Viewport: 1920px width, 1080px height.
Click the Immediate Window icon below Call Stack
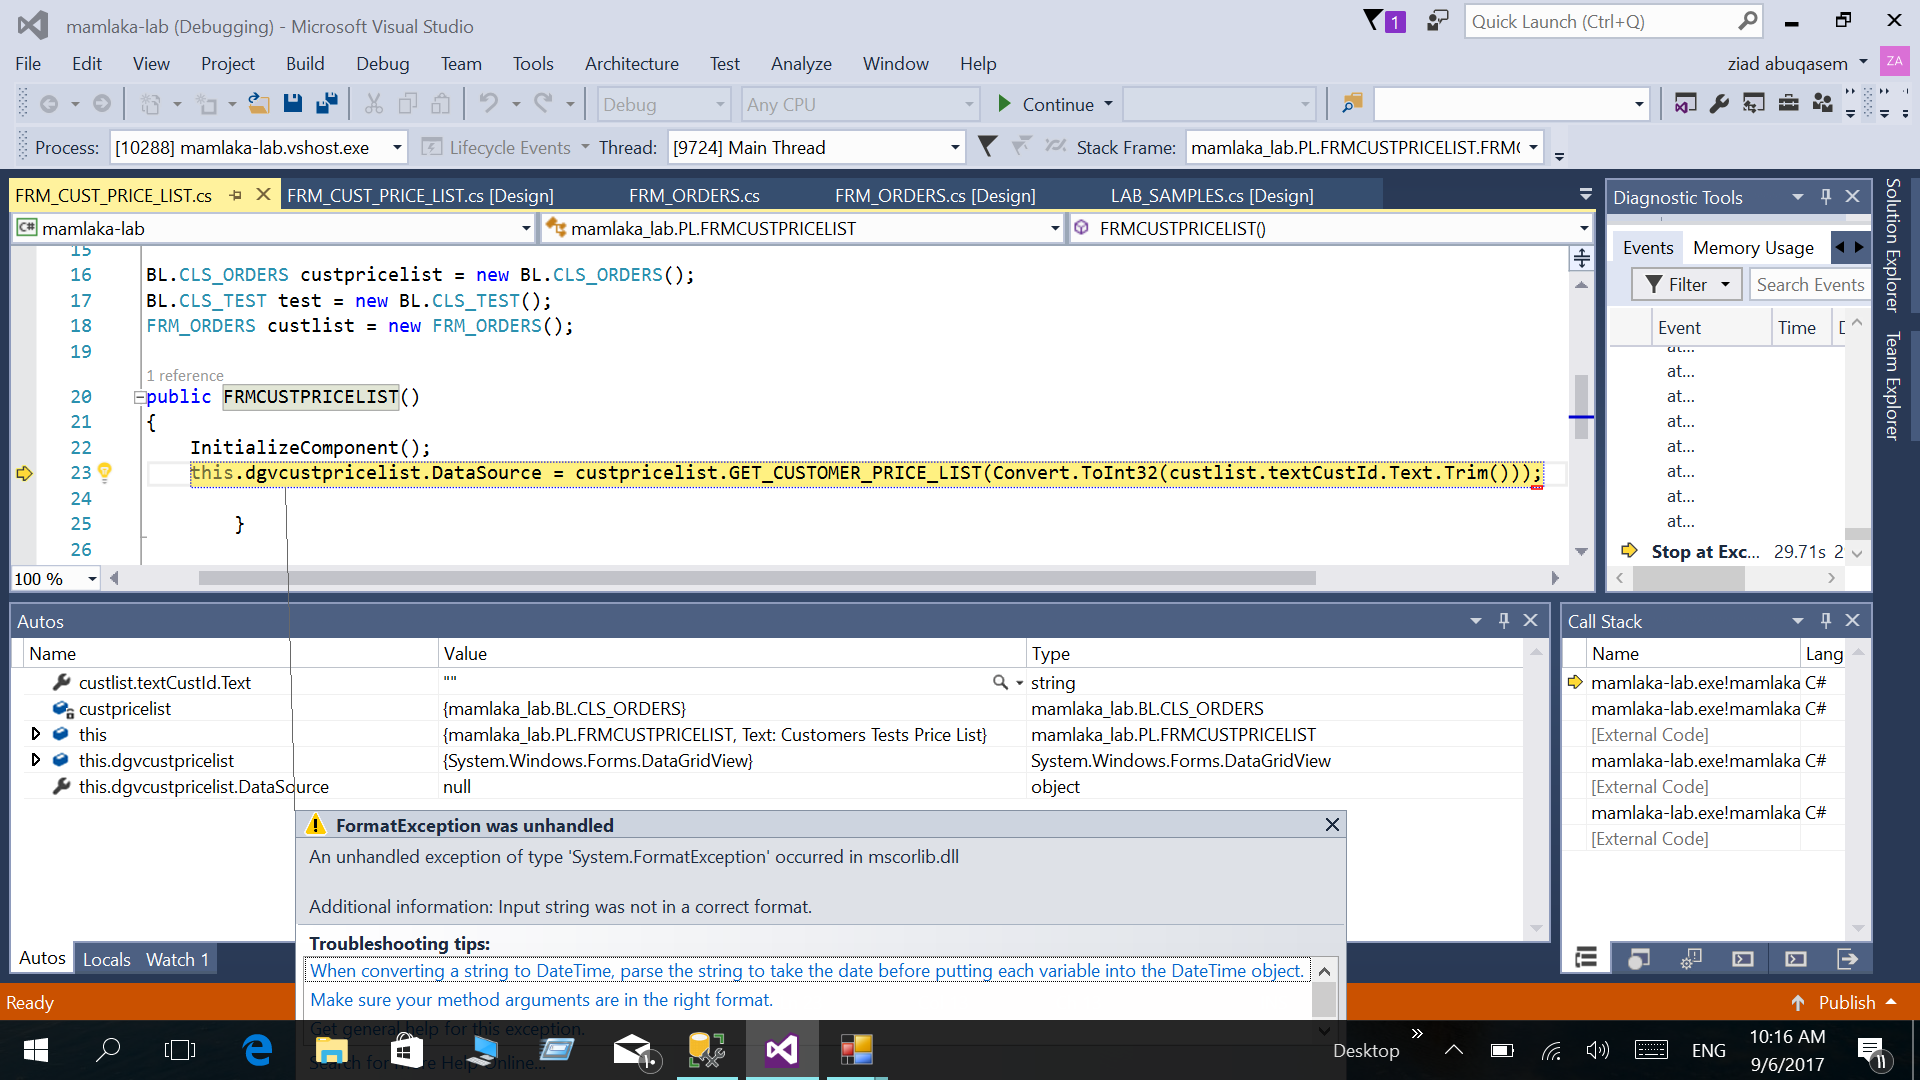tap(1744, 958)
